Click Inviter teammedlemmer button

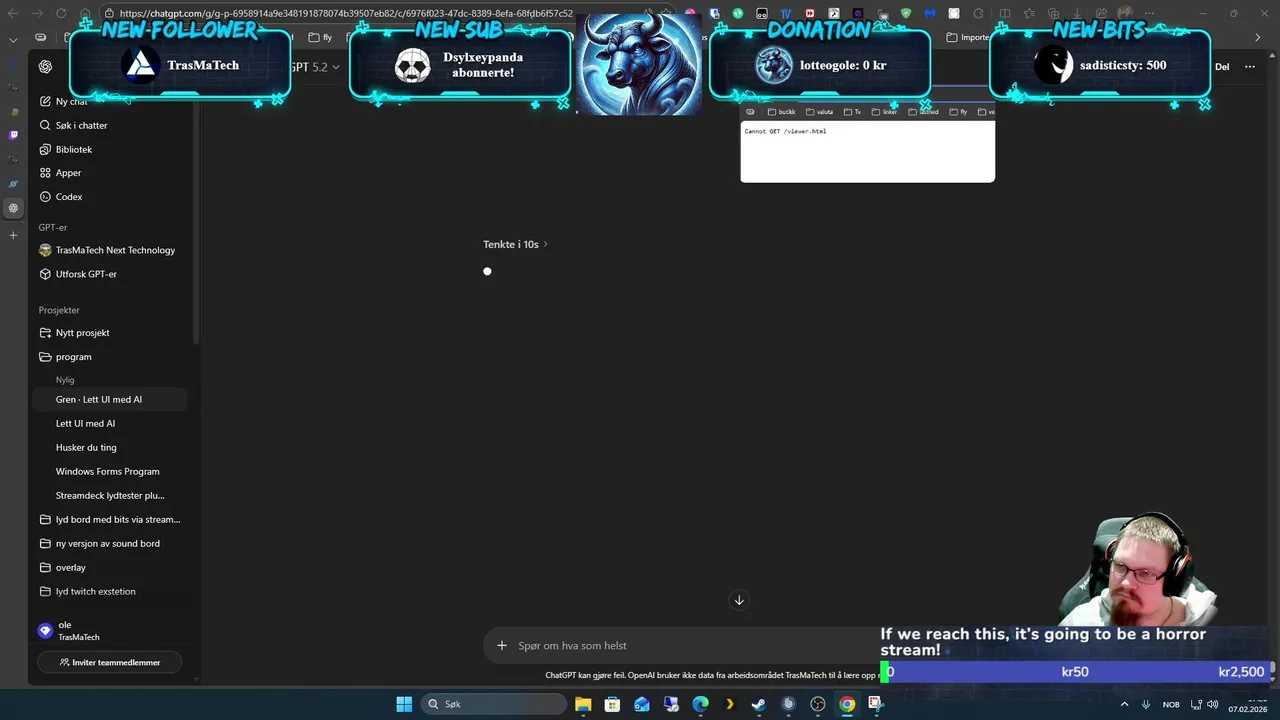click(110, 662)
